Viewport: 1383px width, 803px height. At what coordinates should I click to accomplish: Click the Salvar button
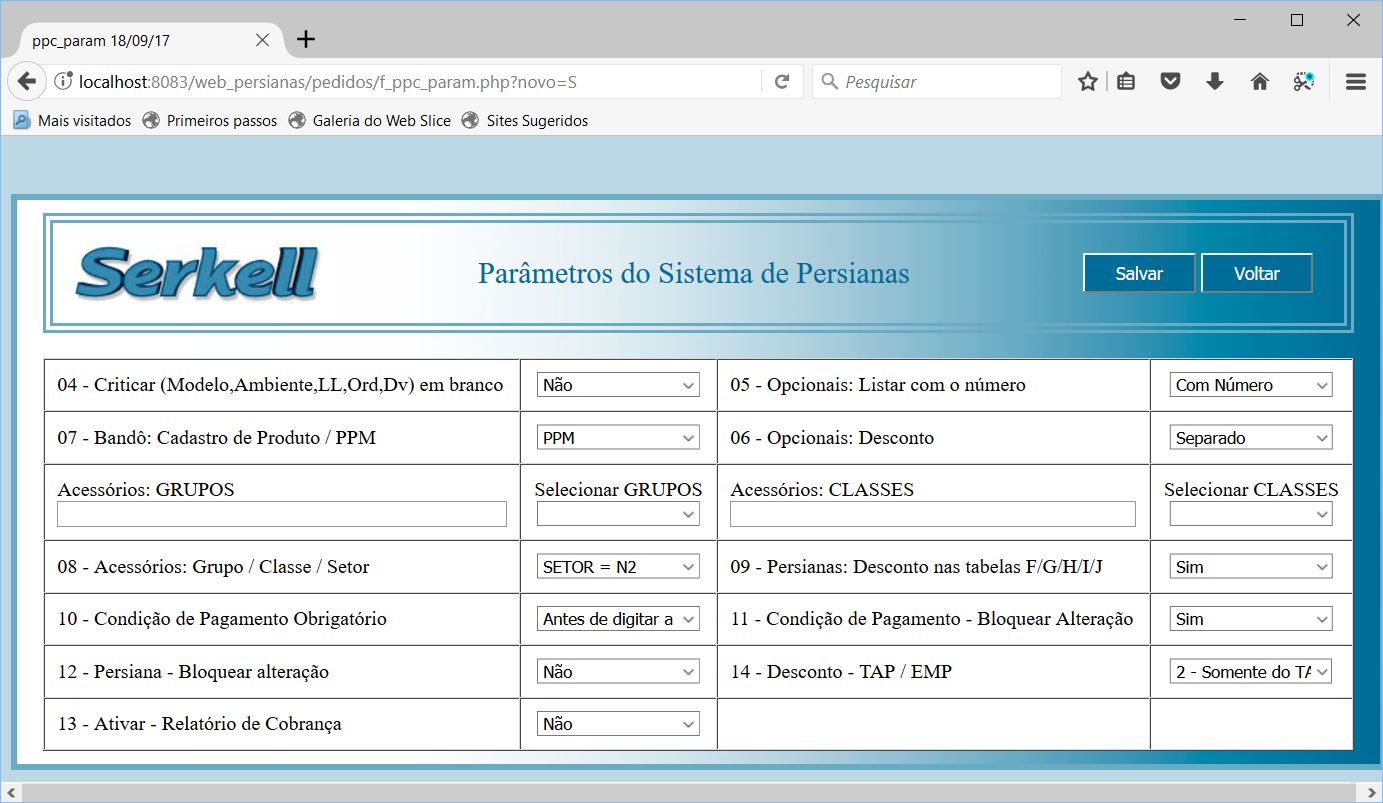(x=1139, y=273)
